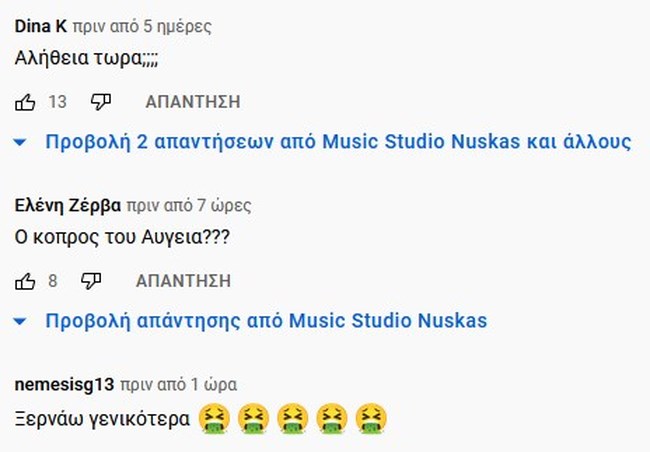Click the like count 8 on Ελένη Ζέρβα's comment

pyautogui.click(x=53, y=281)
